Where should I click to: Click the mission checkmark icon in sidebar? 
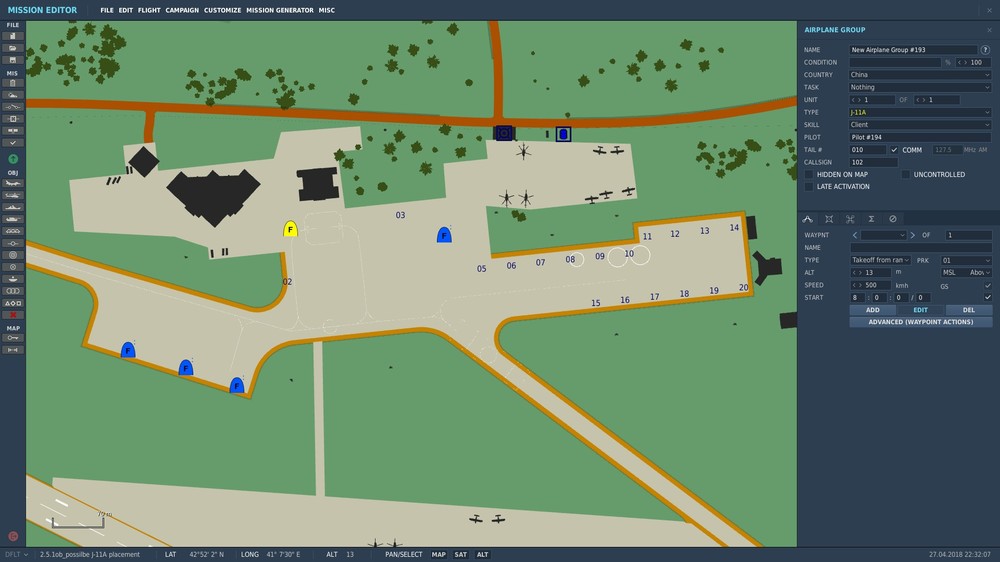coord(12,143)
